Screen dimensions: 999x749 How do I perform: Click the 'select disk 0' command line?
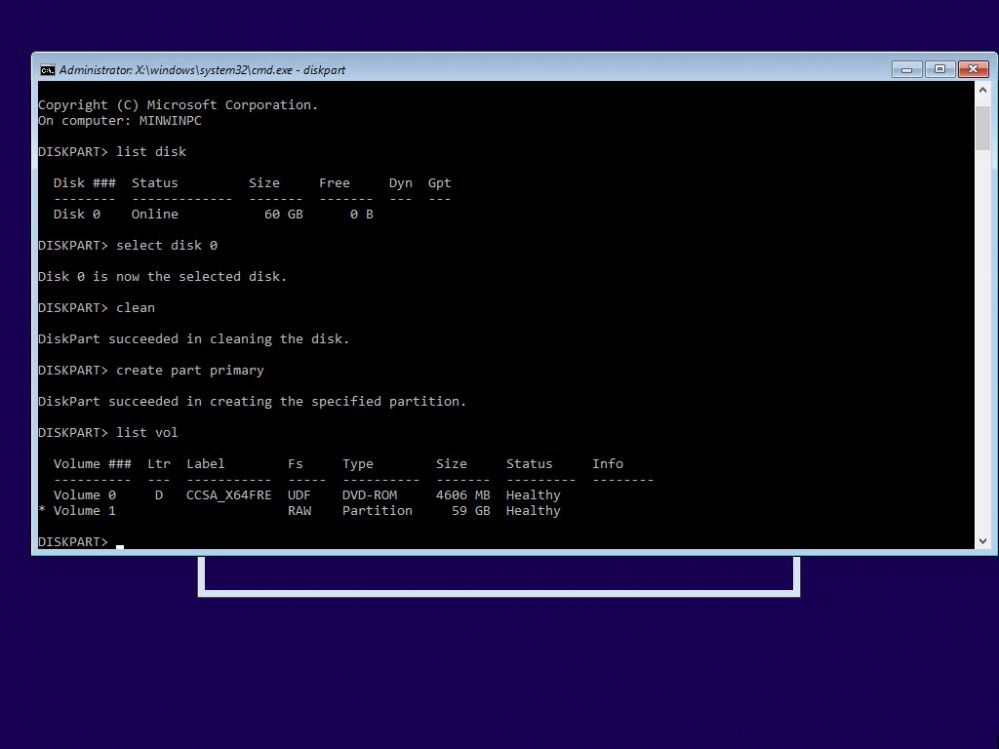click(127, 245)
